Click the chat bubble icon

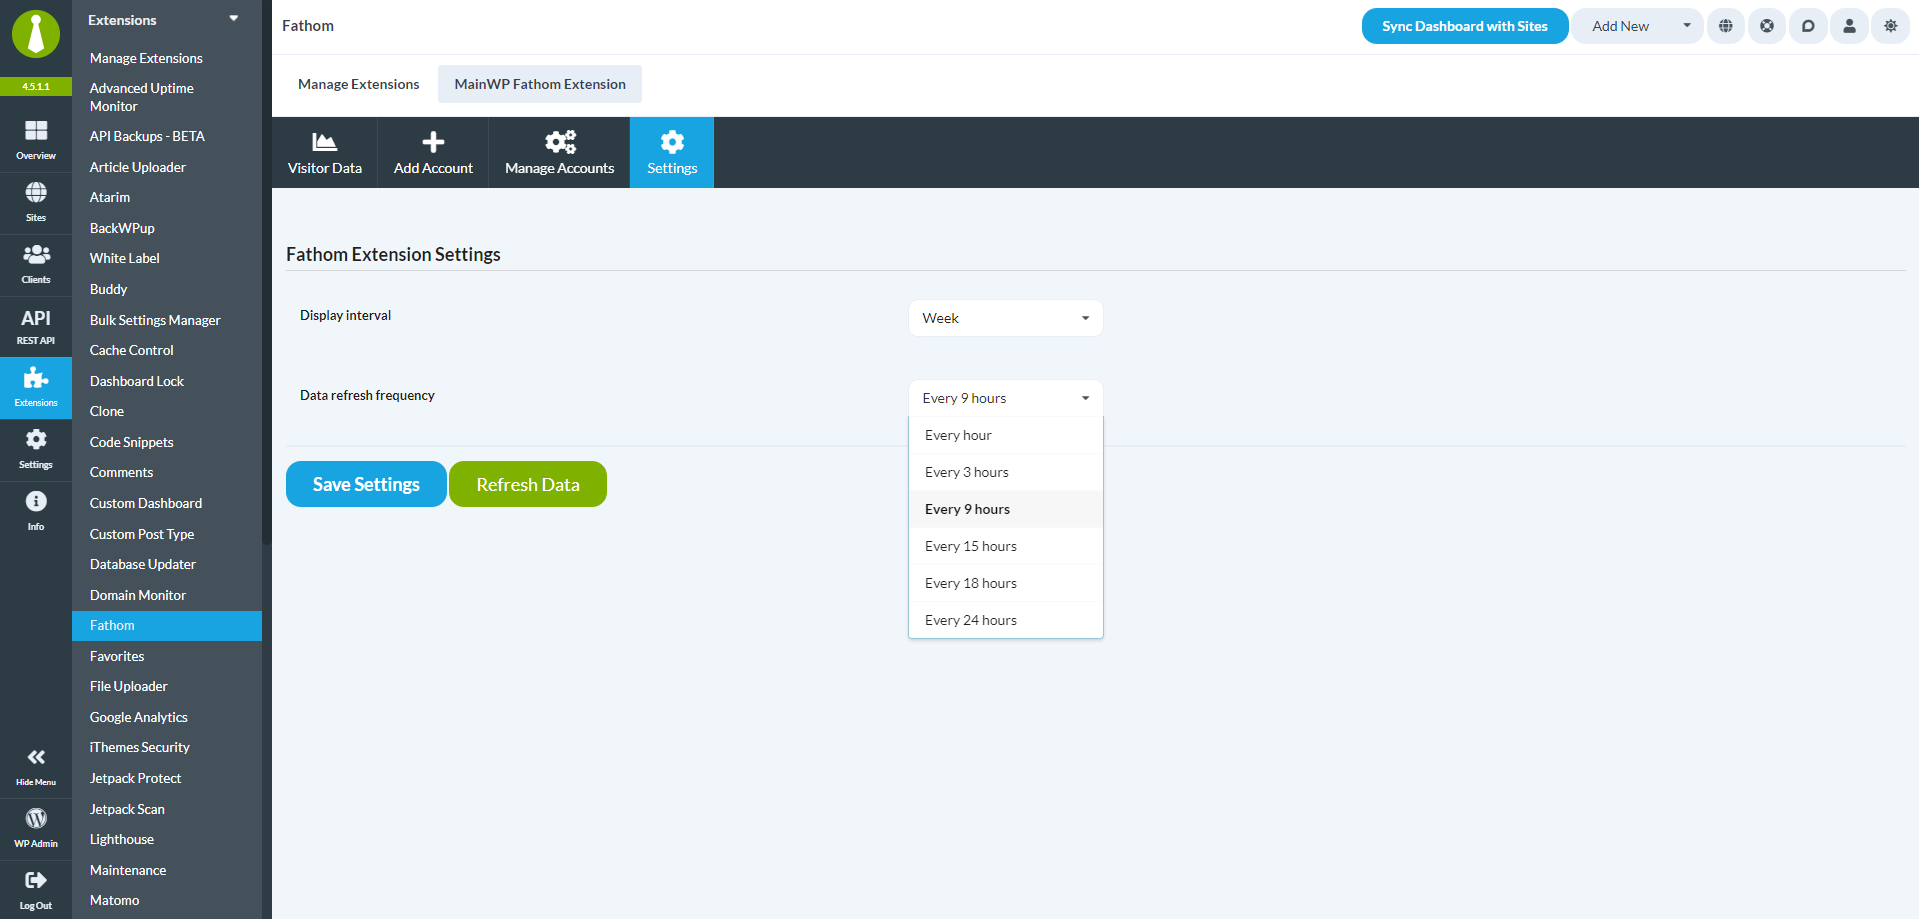(x=1808, y=26)
